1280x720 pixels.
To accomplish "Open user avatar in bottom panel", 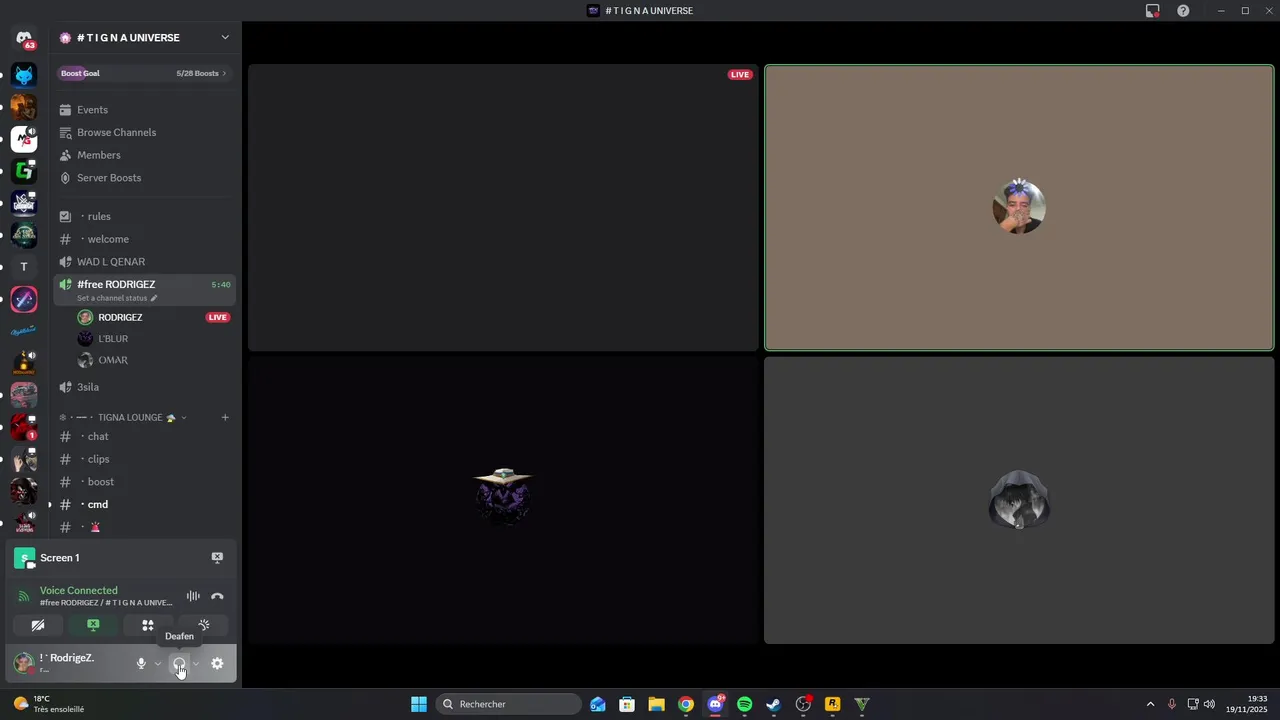I will (x=23, y=663).
